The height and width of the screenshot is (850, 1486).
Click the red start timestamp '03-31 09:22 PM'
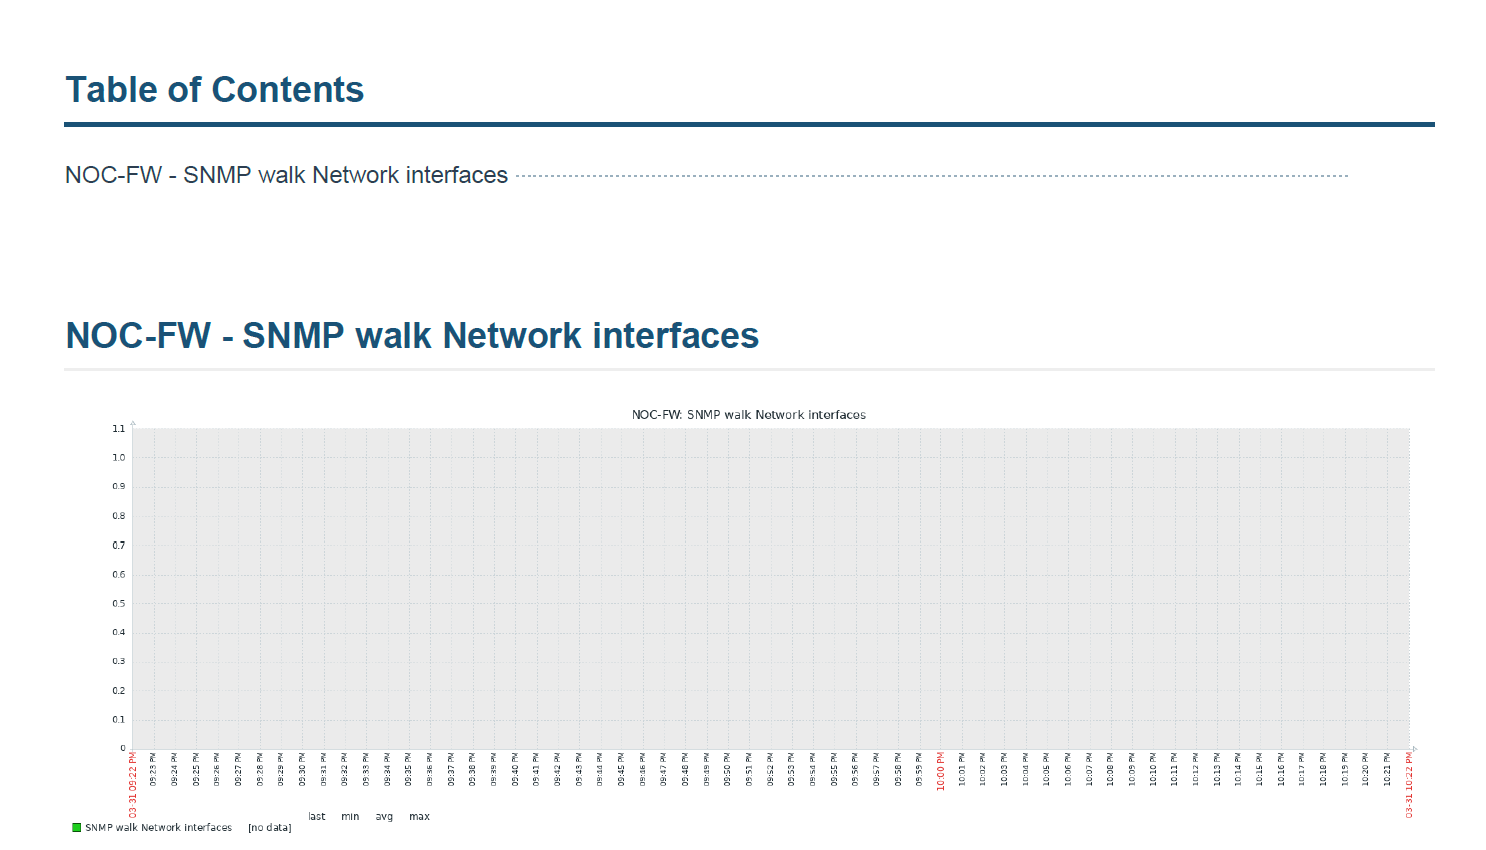click(x=133, y=785)
